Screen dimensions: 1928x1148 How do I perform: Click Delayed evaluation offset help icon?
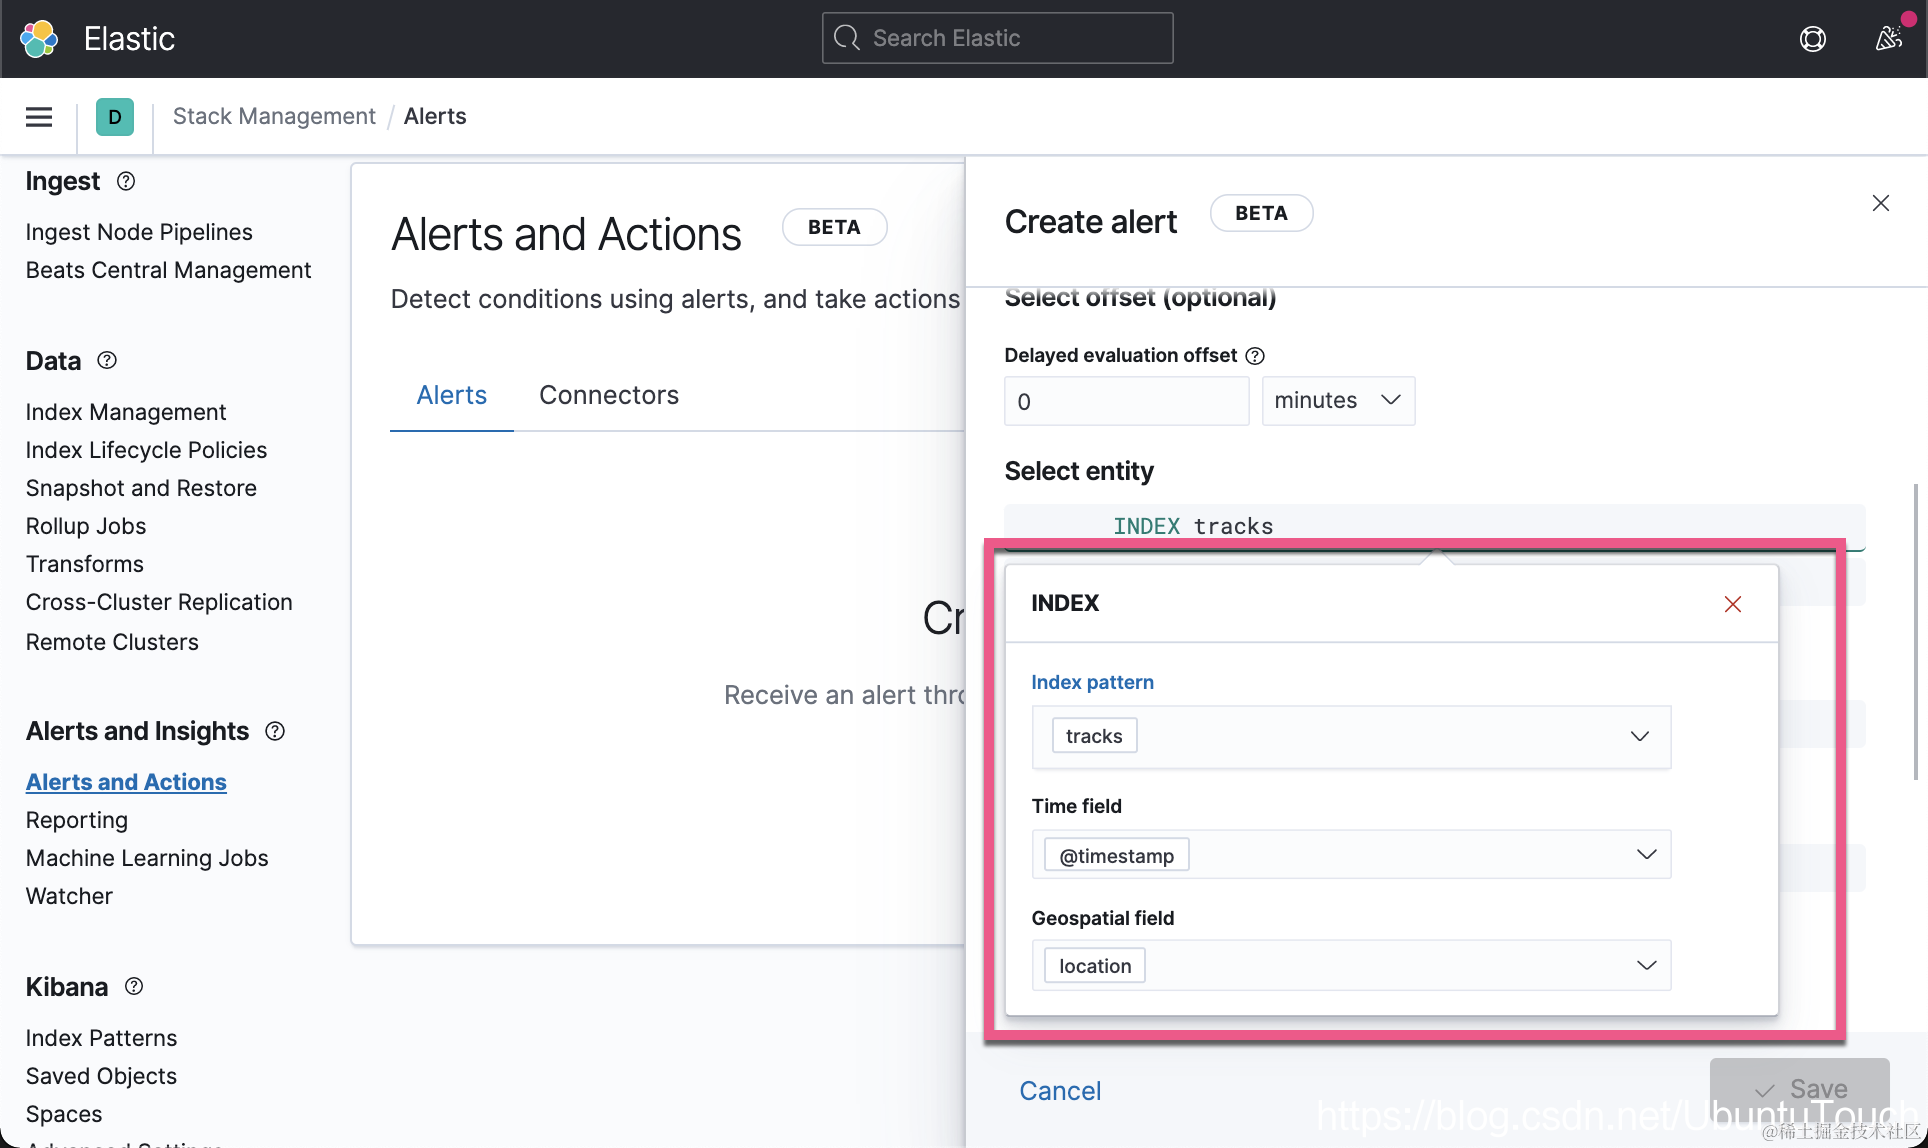click(1255, 356)
